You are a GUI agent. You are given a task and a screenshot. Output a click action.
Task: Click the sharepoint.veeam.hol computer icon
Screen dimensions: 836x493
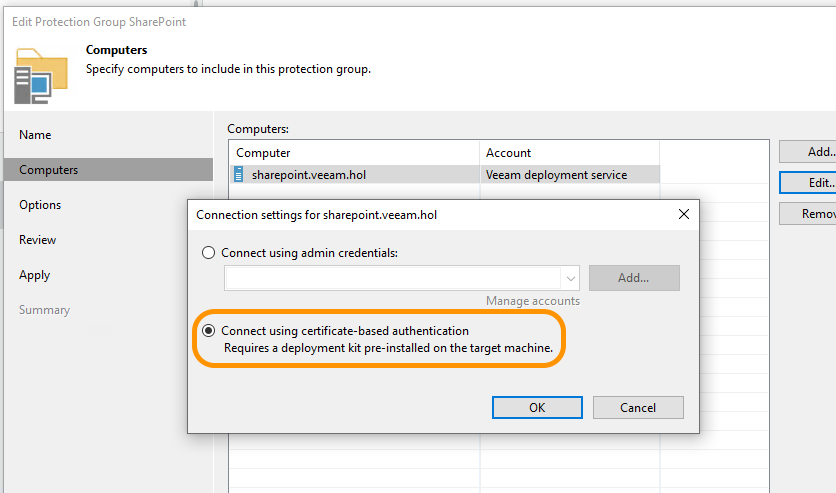pyautogui.click(x=239, y=174)
